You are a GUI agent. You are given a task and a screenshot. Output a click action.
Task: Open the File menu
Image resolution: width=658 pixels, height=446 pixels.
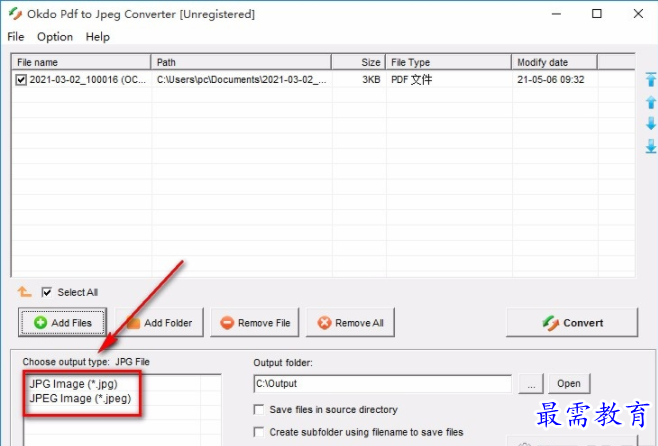[16, 37]
